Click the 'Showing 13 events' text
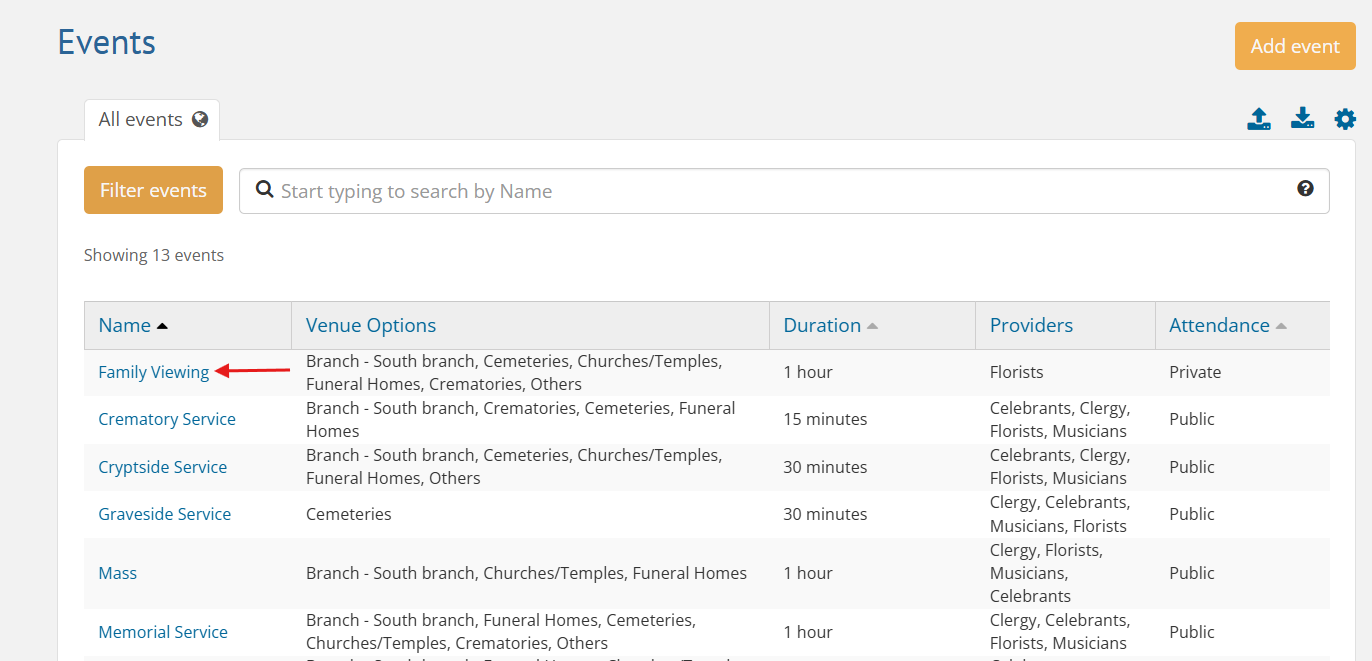The height and width of the screenshot is (661, 1372). click(154, 255)
